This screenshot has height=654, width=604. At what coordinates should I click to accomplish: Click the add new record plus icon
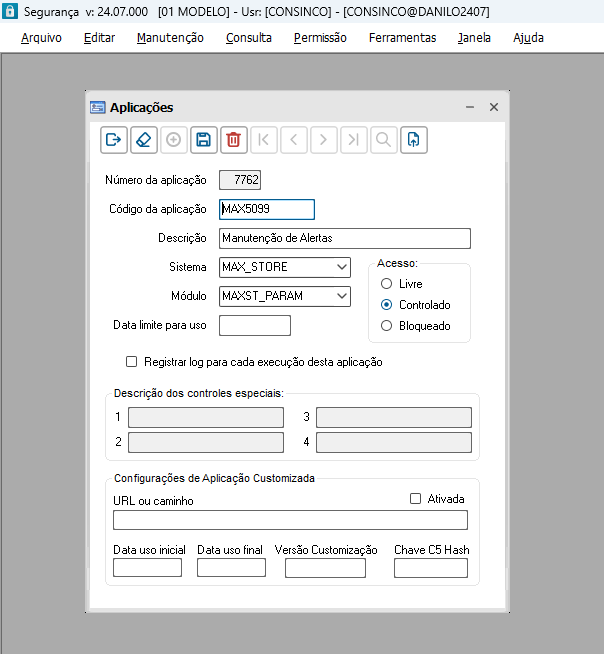click(x=174, y=140)
